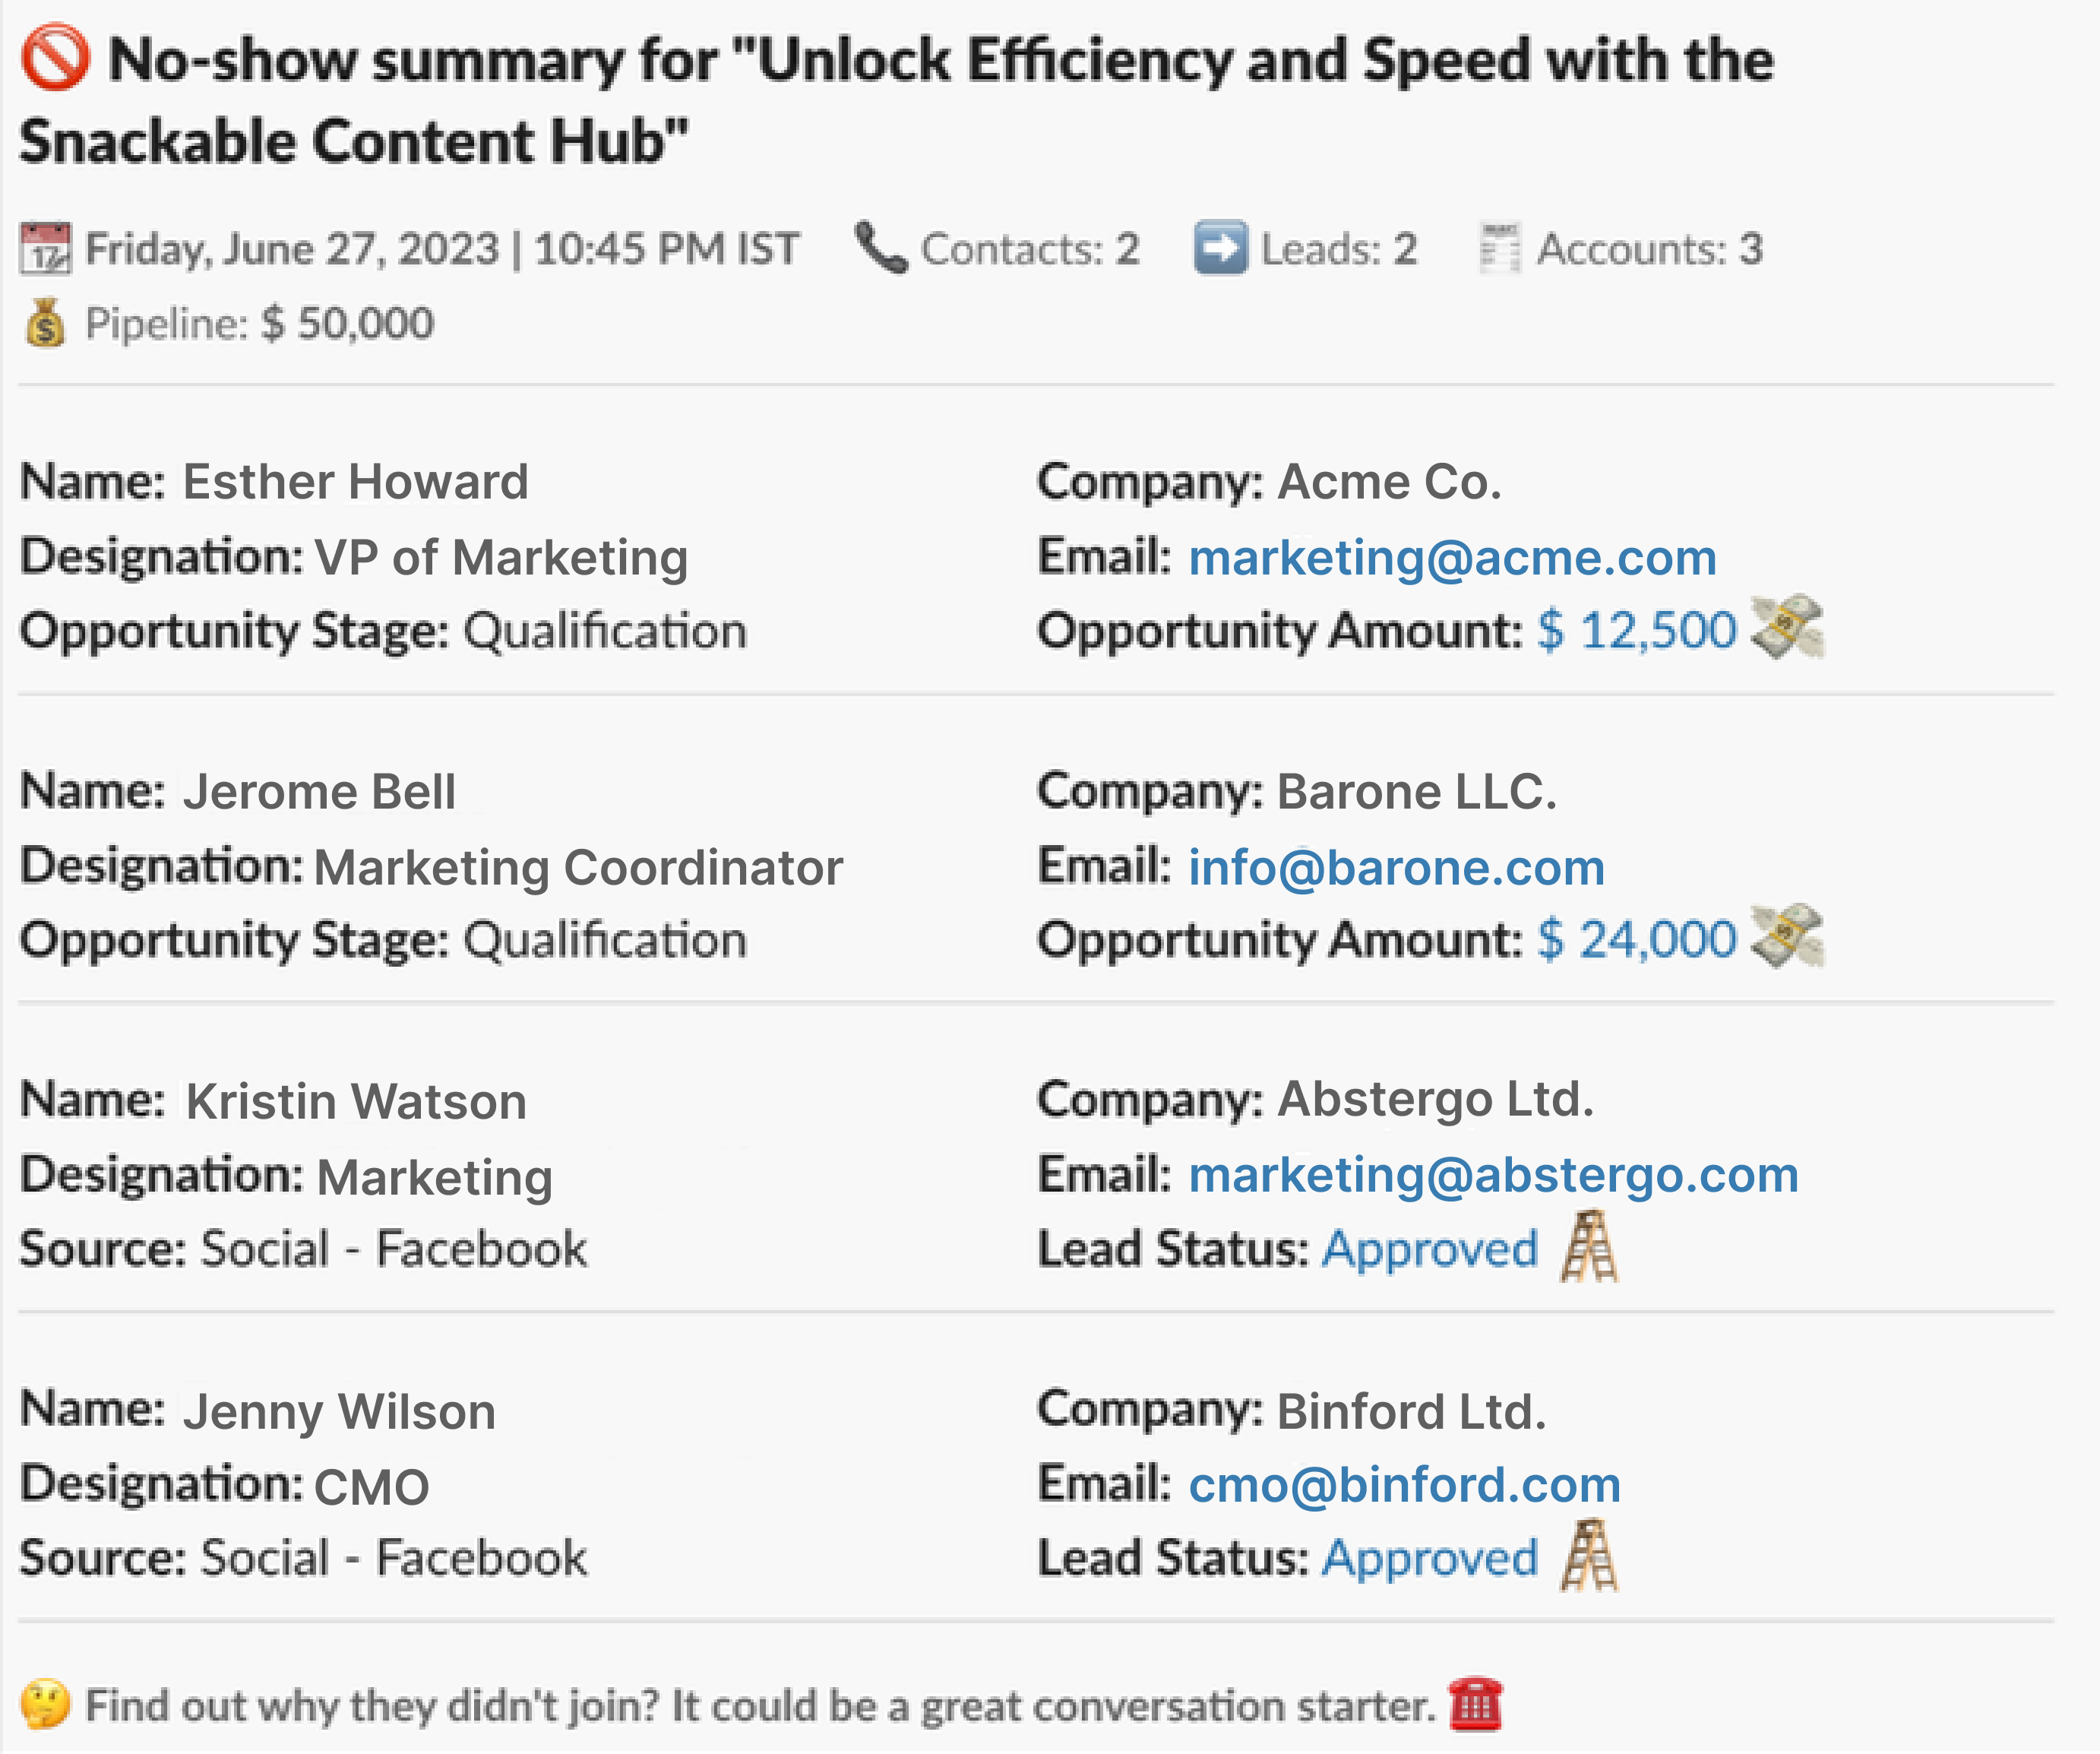2100x1754 pixels.
Task: Open the cmo@binford.com email link
Action: pyautogui.click(x=1404, y=1484)
